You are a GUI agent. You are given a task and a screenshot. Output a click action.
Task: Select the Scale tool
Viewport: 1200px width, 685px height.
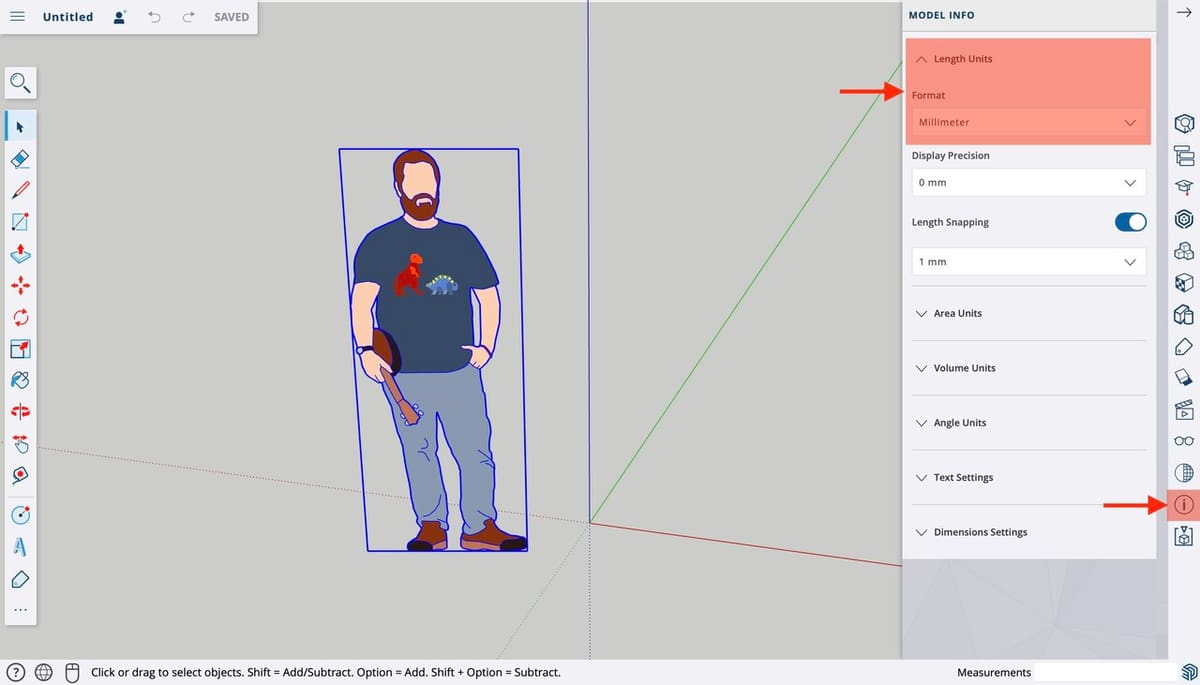coord(20,349)
